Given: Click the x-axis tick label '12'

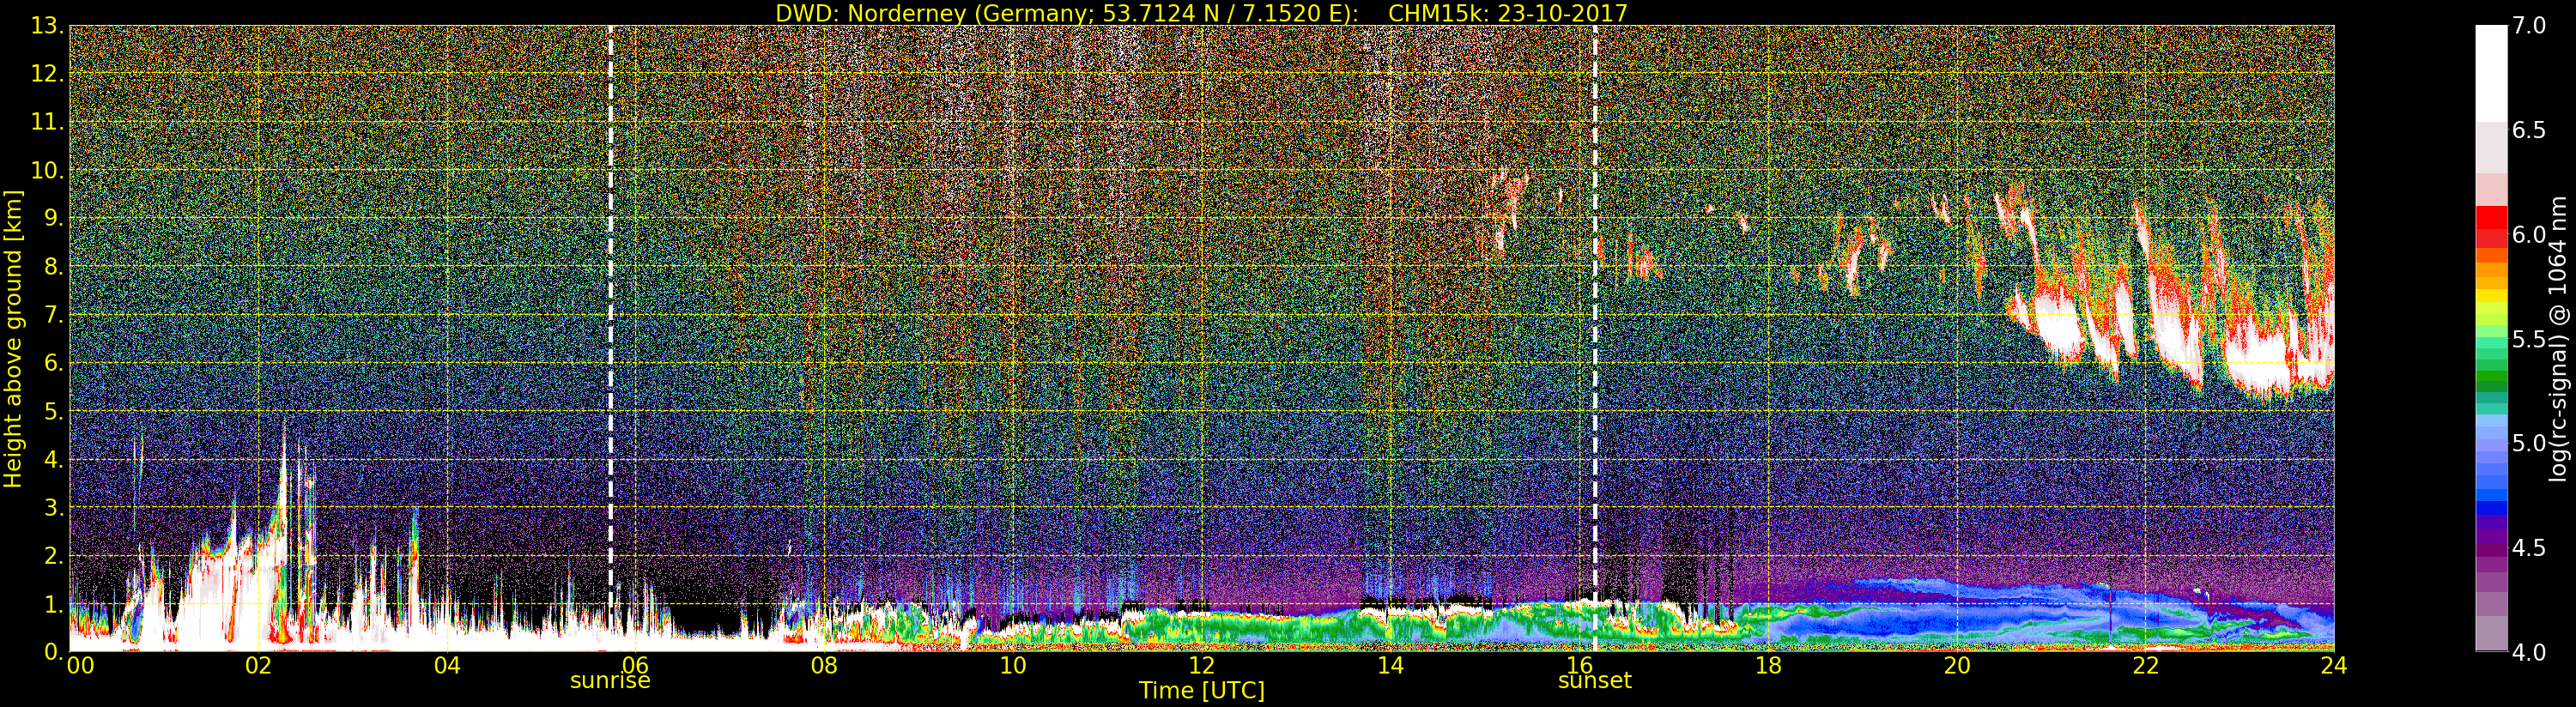Looking at the screenshot, I should click(1202, 666).
